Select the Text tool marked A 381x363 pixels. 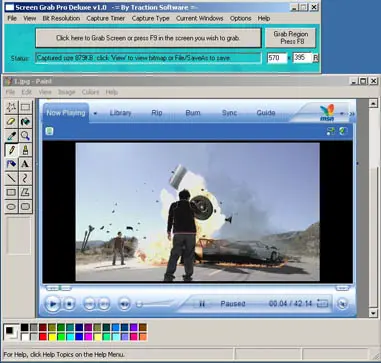26,164
